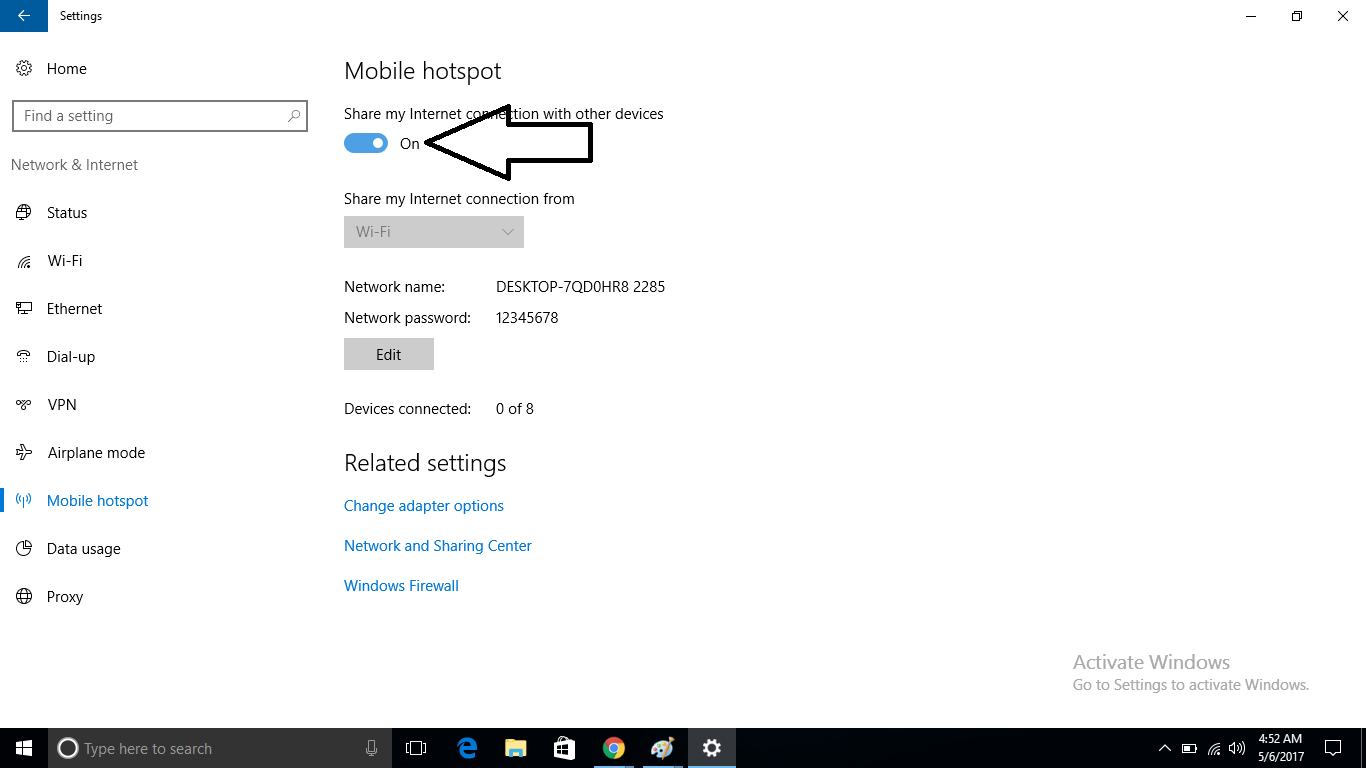Image resolution: width=1366 pixels, height=768 pixels.
Task: Select the Proxy sidebar icon
Action: [x=24, y=596]
